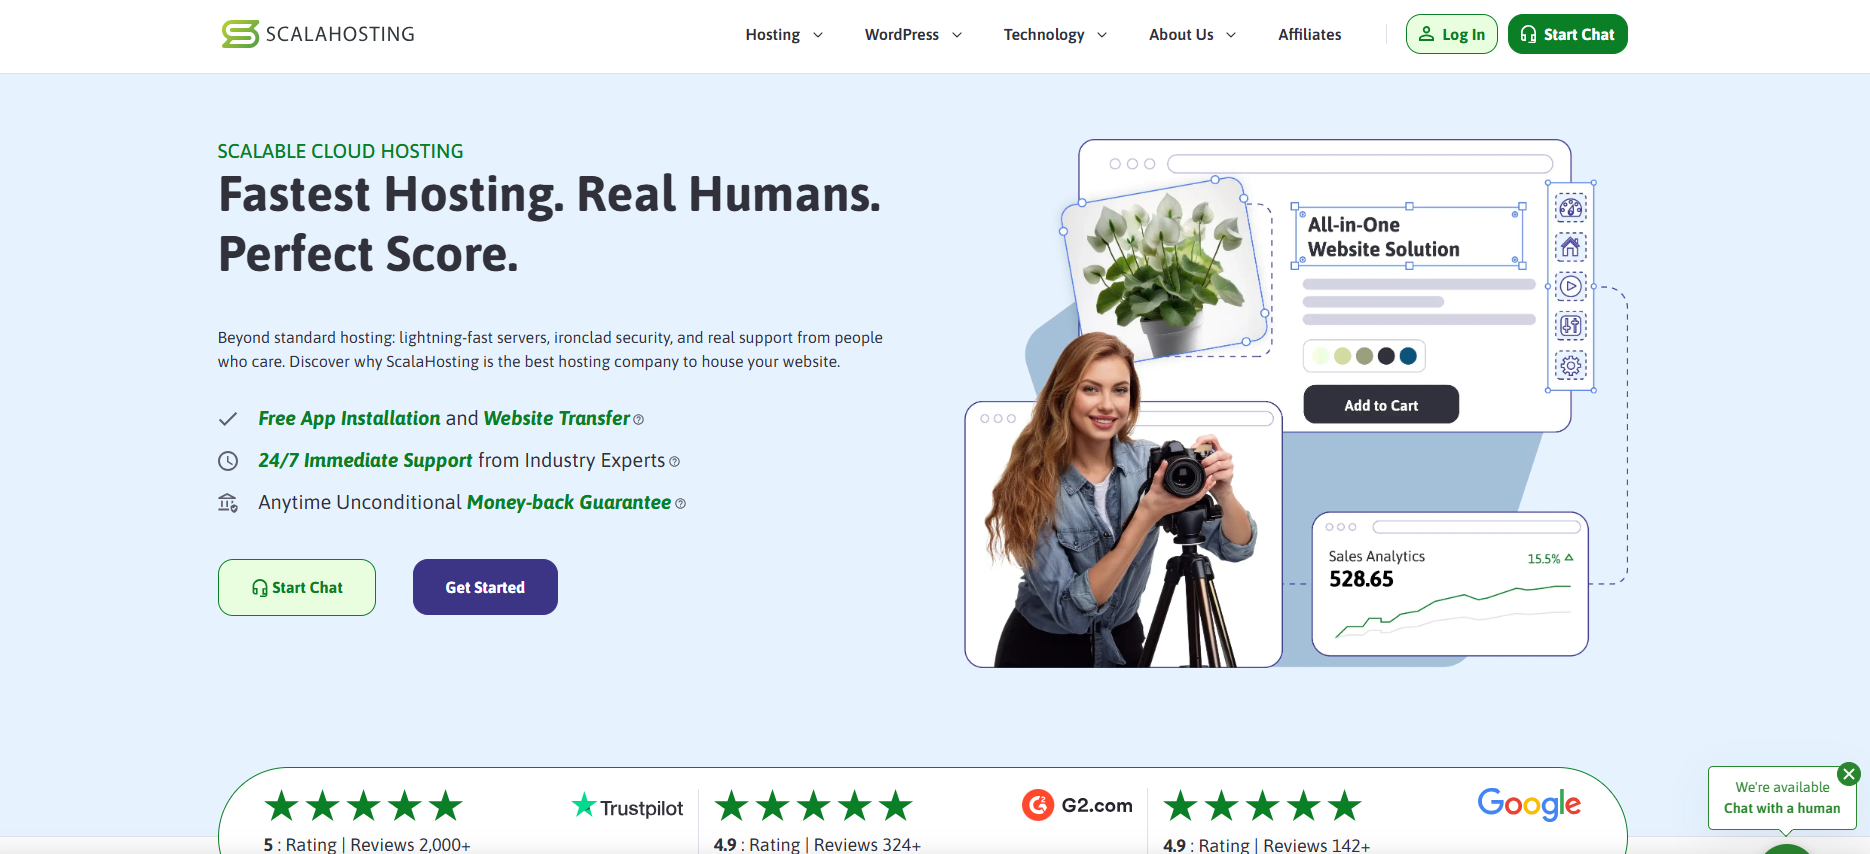The image size is (1870, 854).
Task: Expand the Technology dropdown chevron
Action: click(x=1102, y=35)
